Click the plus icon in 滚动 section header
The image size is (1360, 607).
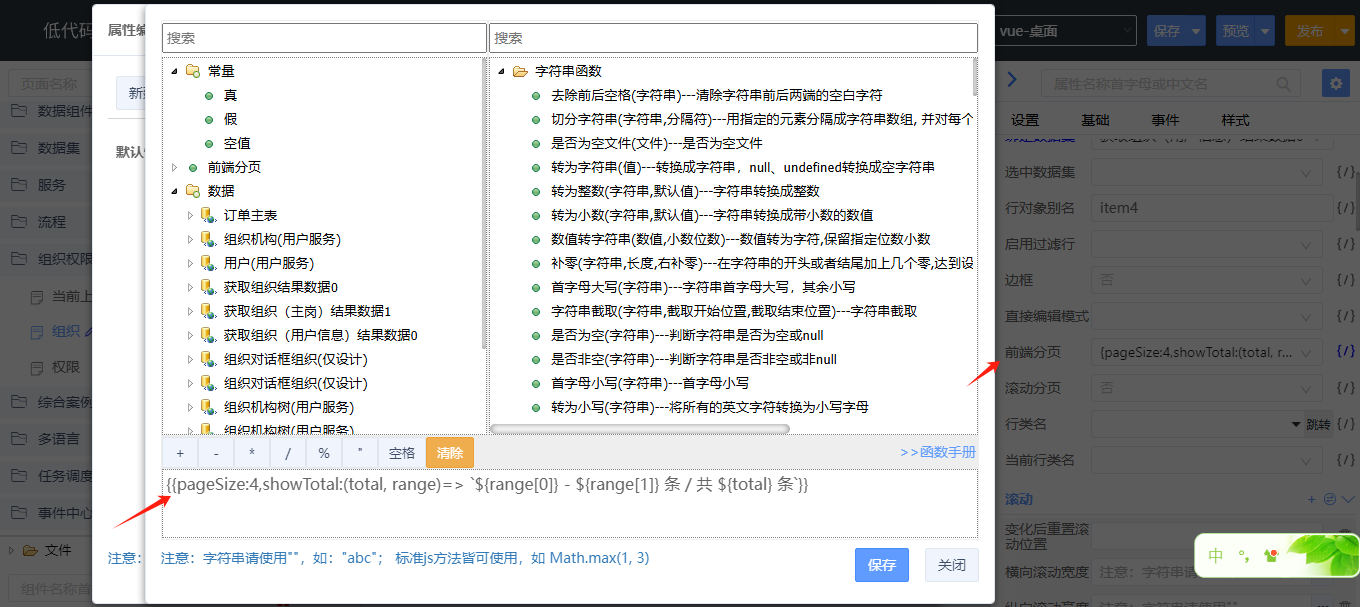tap(1314, 499)
